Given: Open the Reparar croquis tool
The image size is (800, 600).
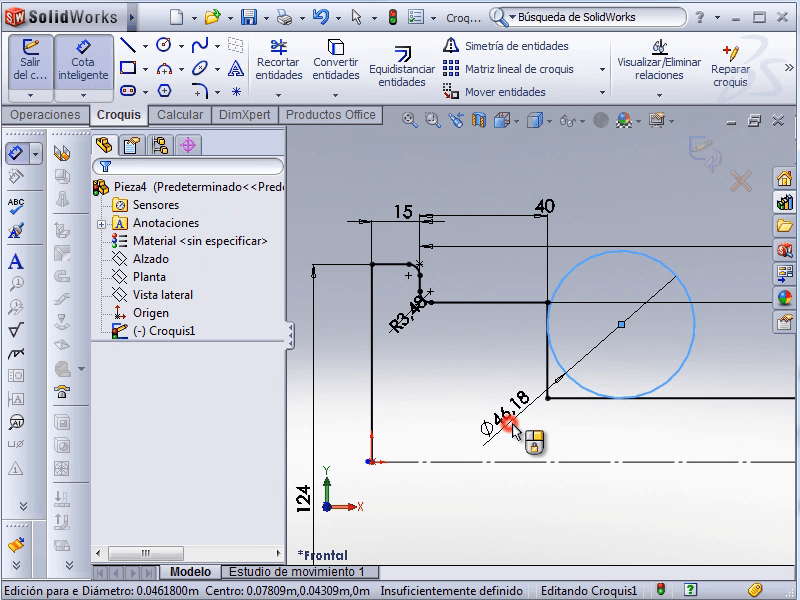Looking at the screenshot, I should tap(730, 62).
